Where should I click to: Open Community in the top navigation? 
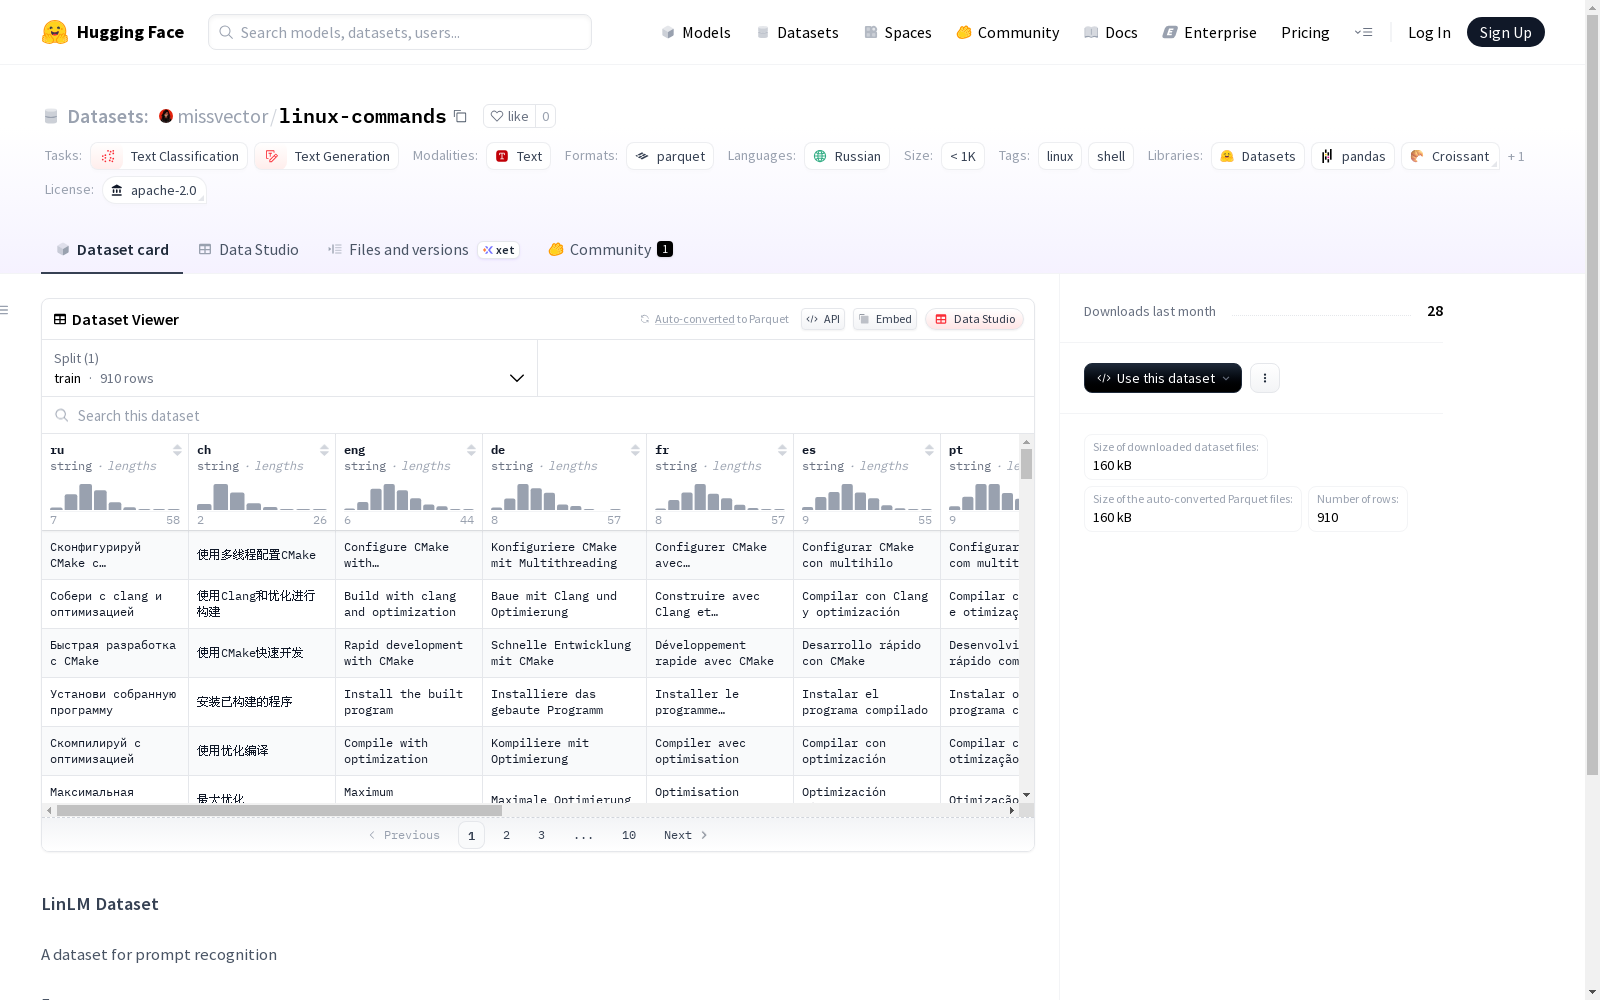(1008, 32)
